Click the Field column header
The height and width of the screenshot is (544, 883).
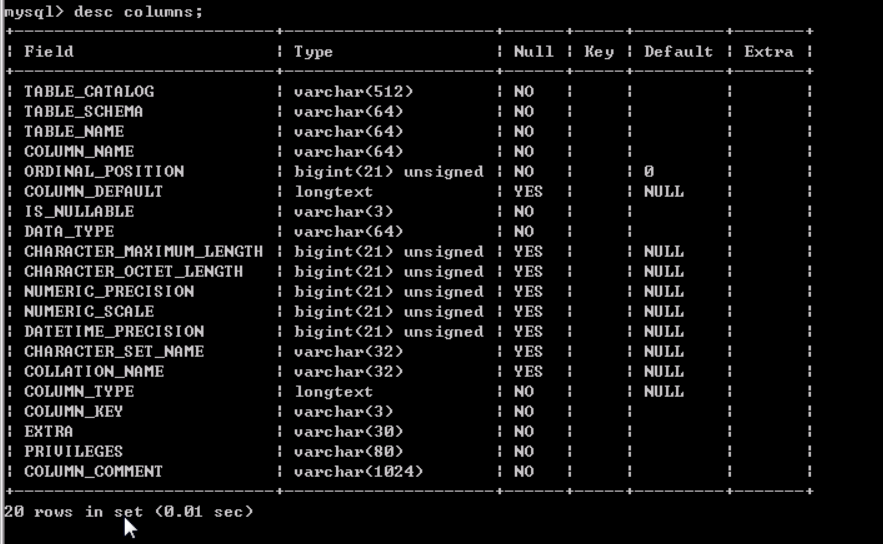[48, 52]
